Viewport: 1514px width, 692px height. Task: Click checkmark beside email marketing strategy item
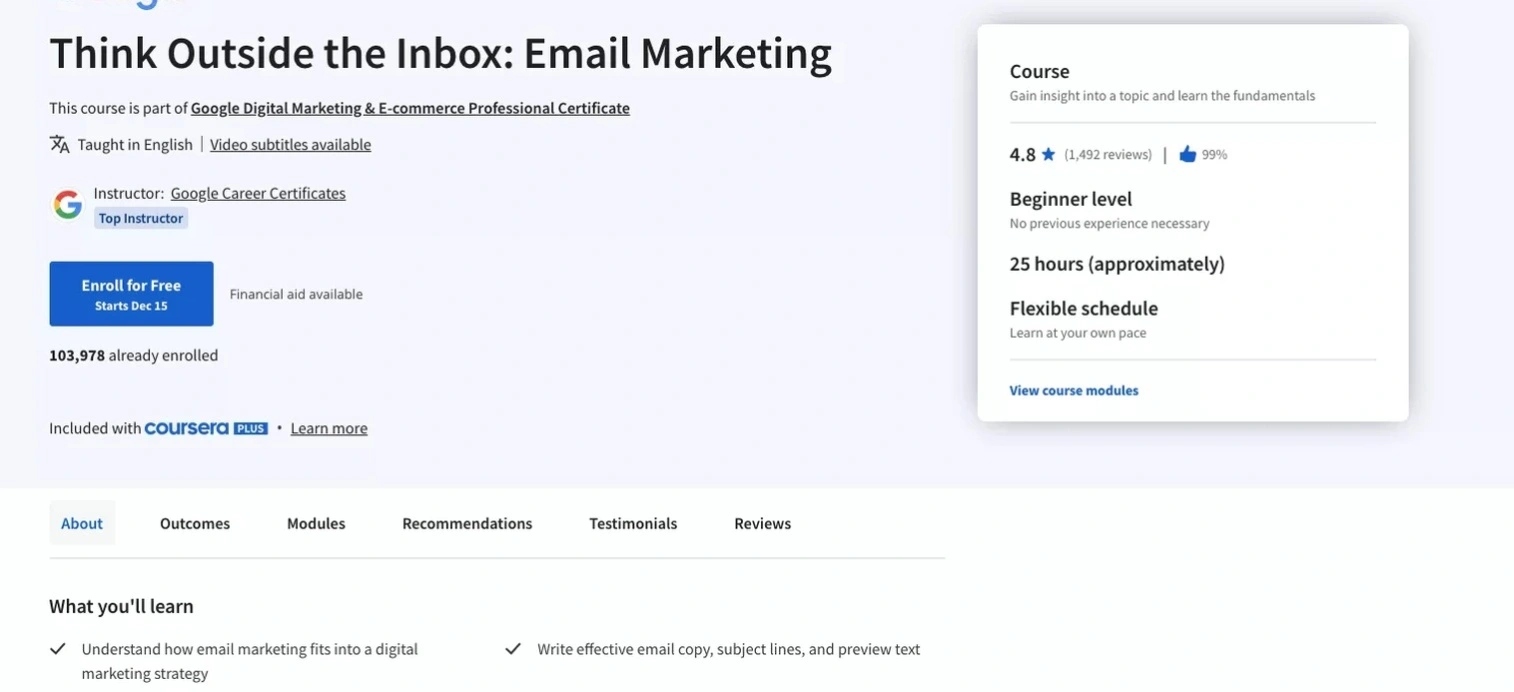58,649
